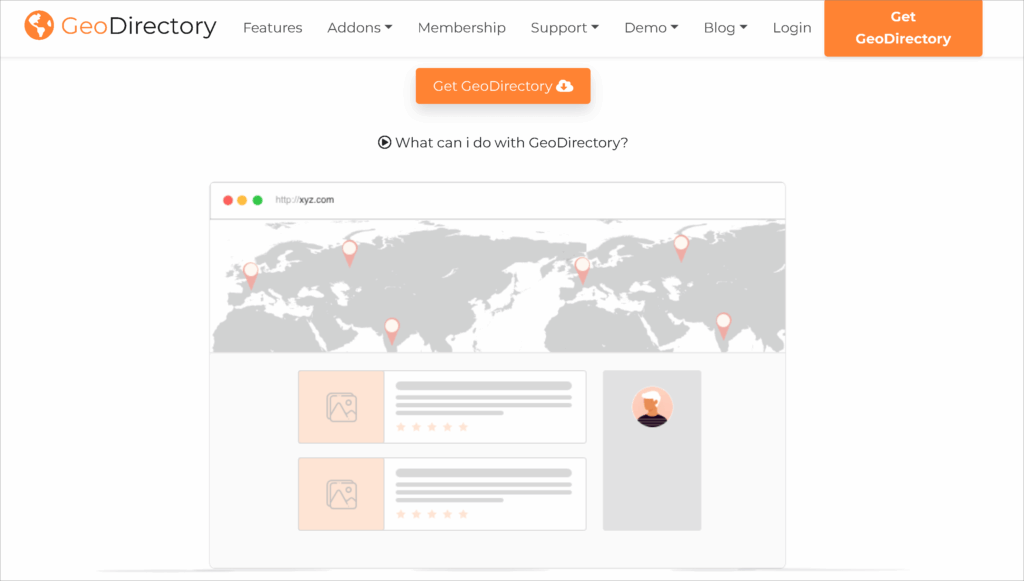1024x581 pixels.
Task: Click the star rating on first listing card
Action: point(432,427)
